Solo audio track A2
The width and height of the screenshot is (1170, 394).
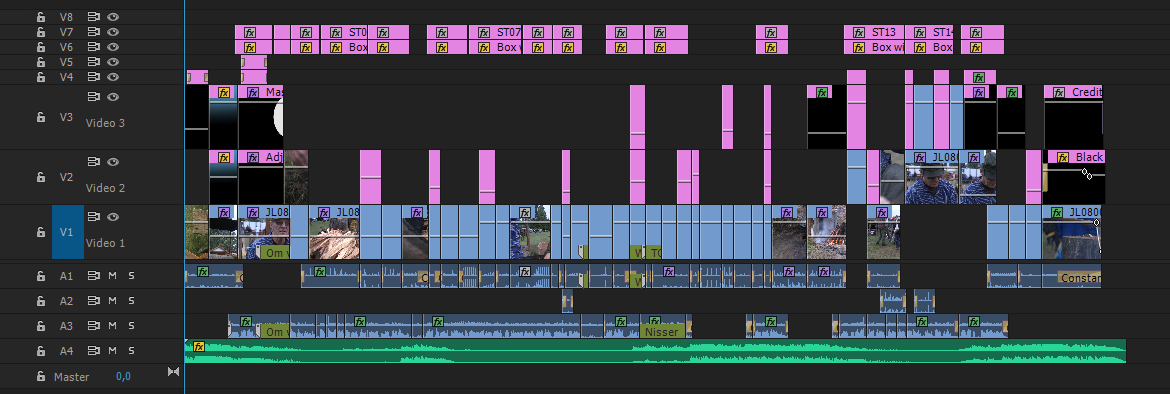pos(131,301)
